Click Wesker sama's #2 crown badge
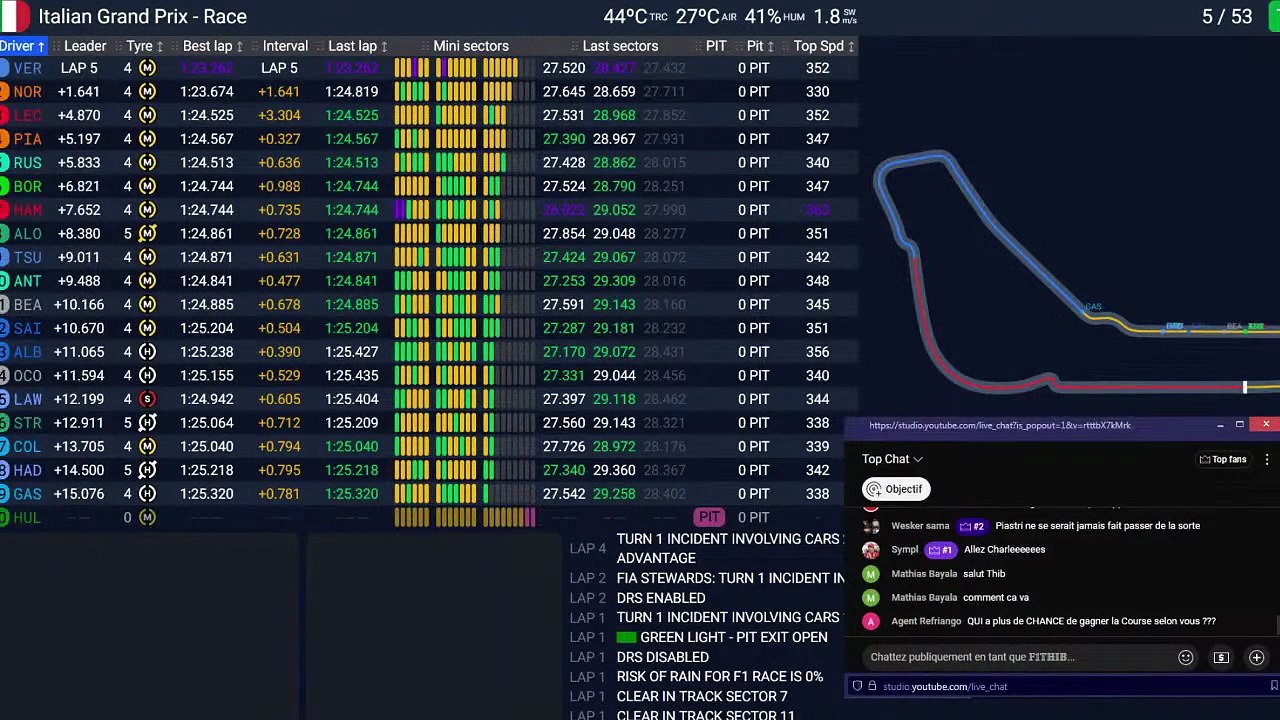Screen dimensions: 1280x720 (971, 526)
